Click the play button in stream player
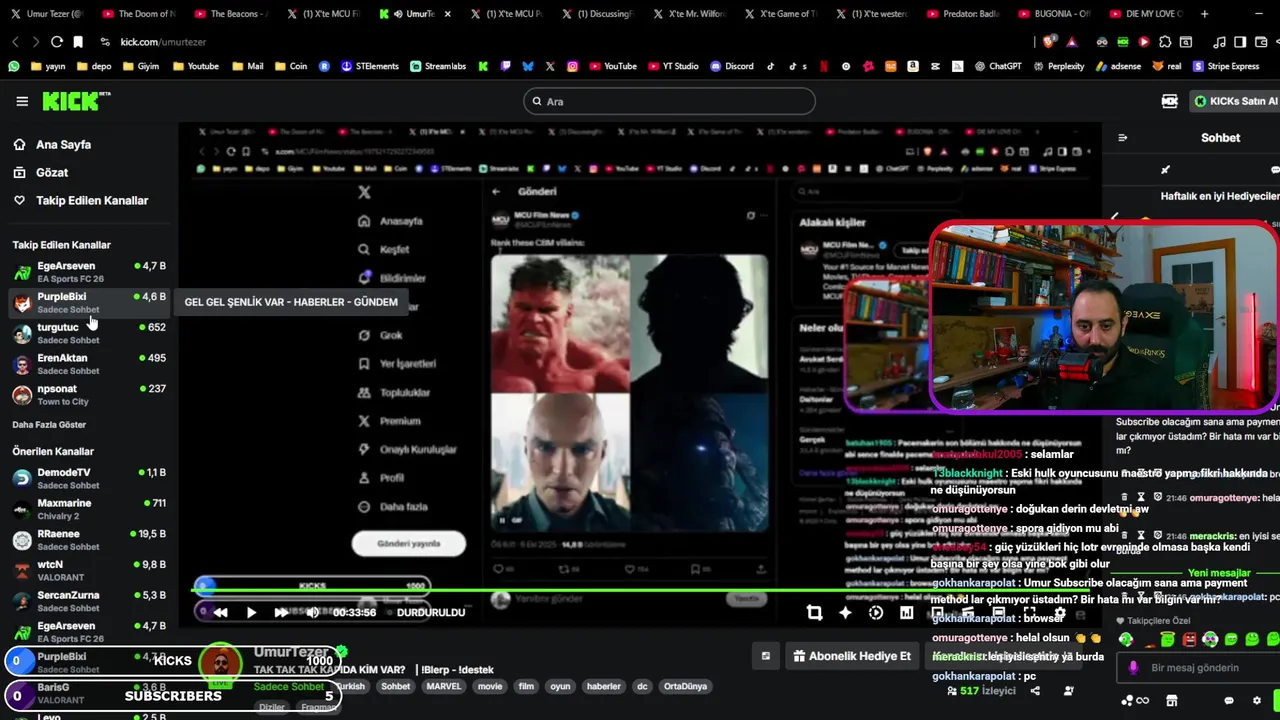 click(x=251, y=612)
